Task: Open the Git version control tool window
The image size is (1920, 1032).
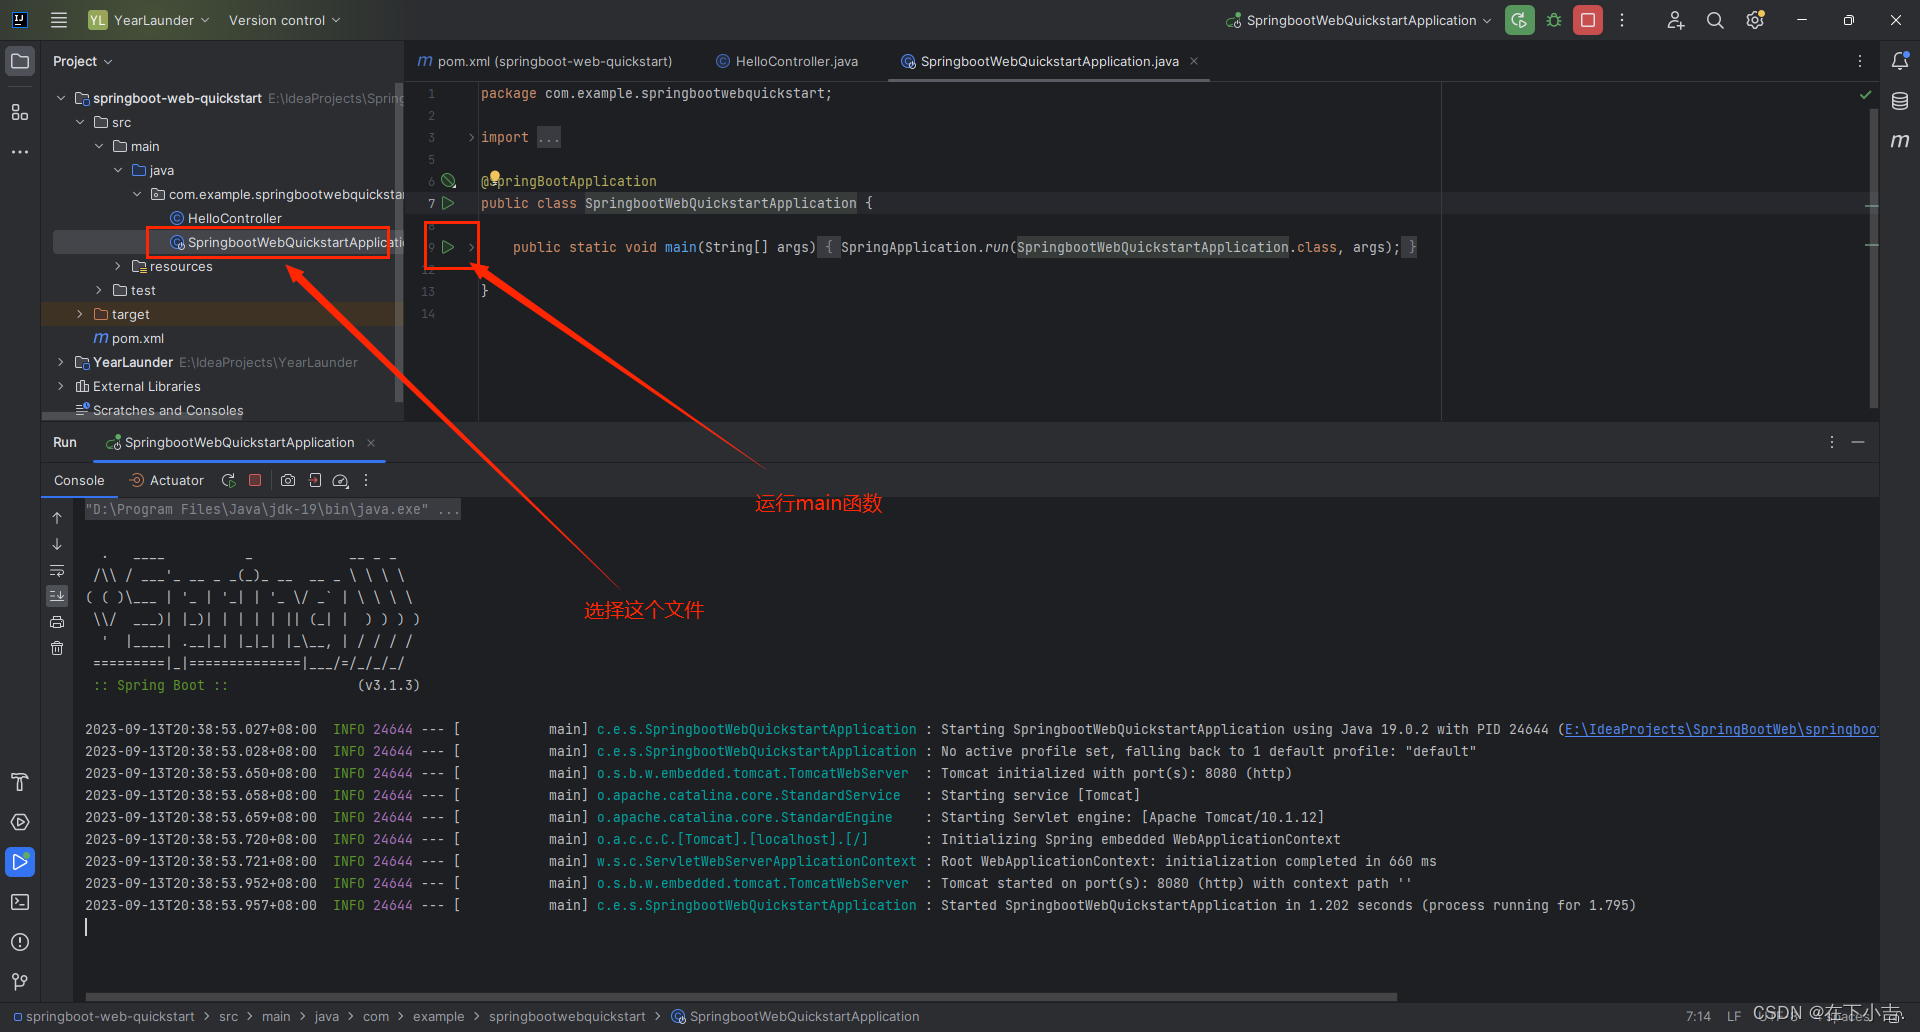Action: 20,982
